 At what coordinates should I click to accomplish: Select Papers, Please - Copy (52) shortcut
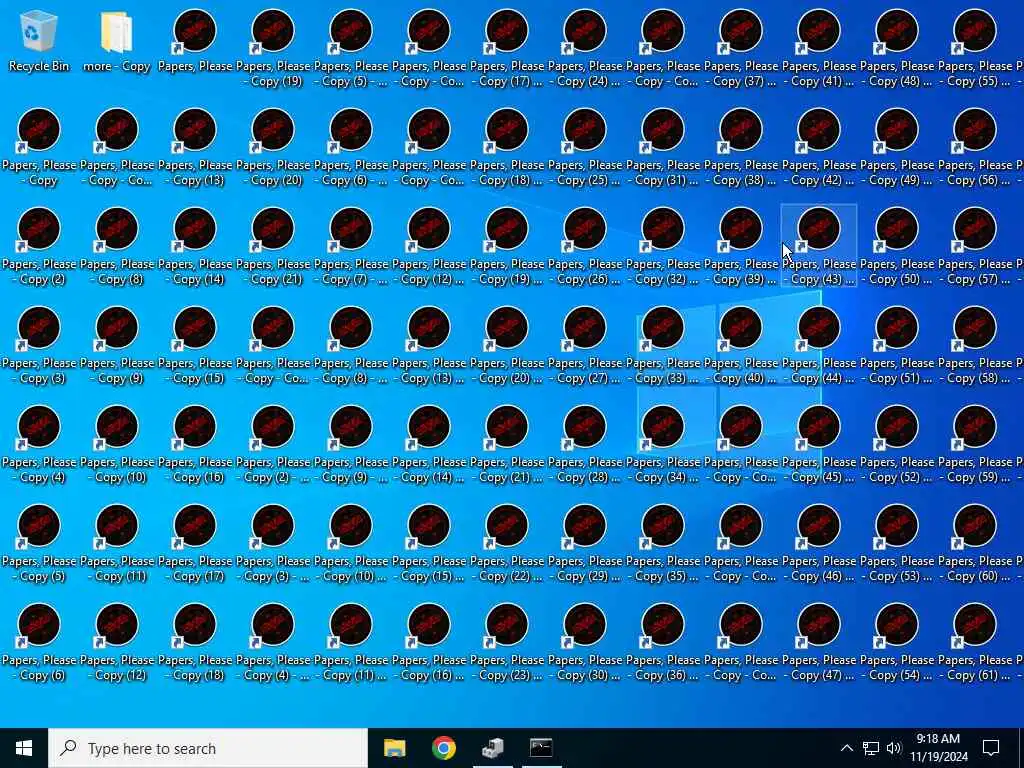897,445
